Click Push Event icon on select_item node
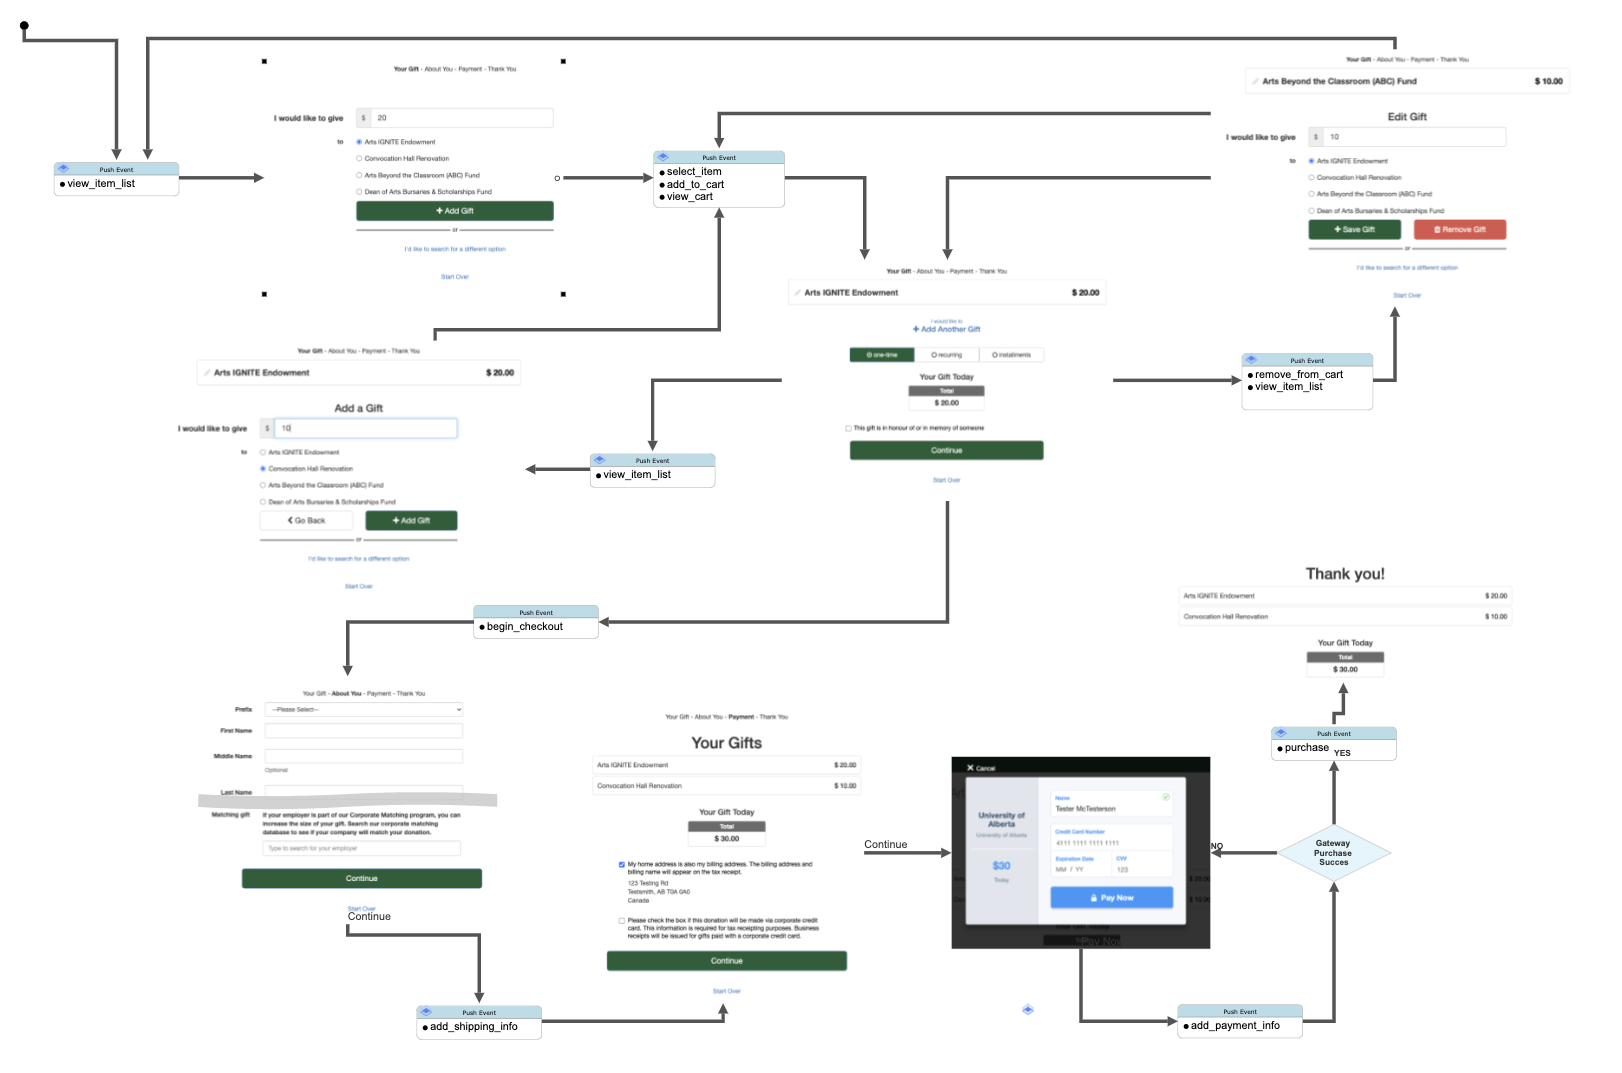 [663, 157]
